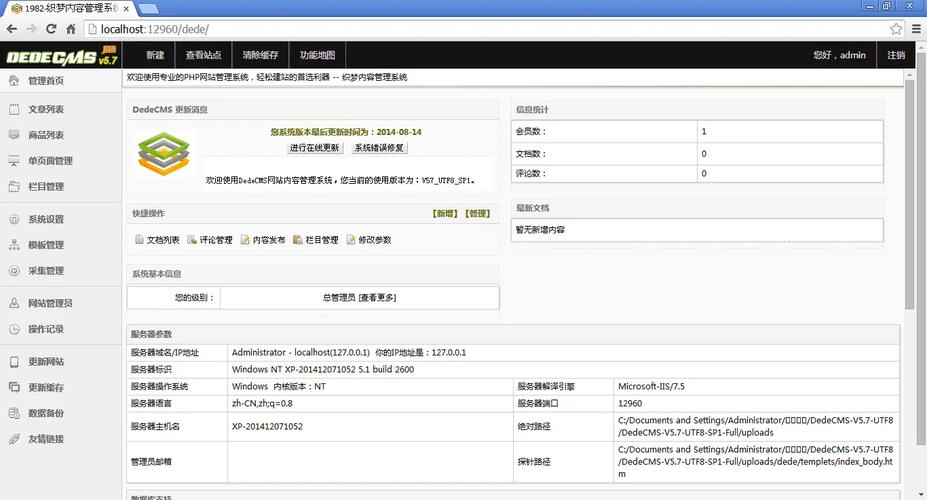This screenshot has height=500, width=927.
Task: Open 文章列表 sidebar link text
Action: 46,109
